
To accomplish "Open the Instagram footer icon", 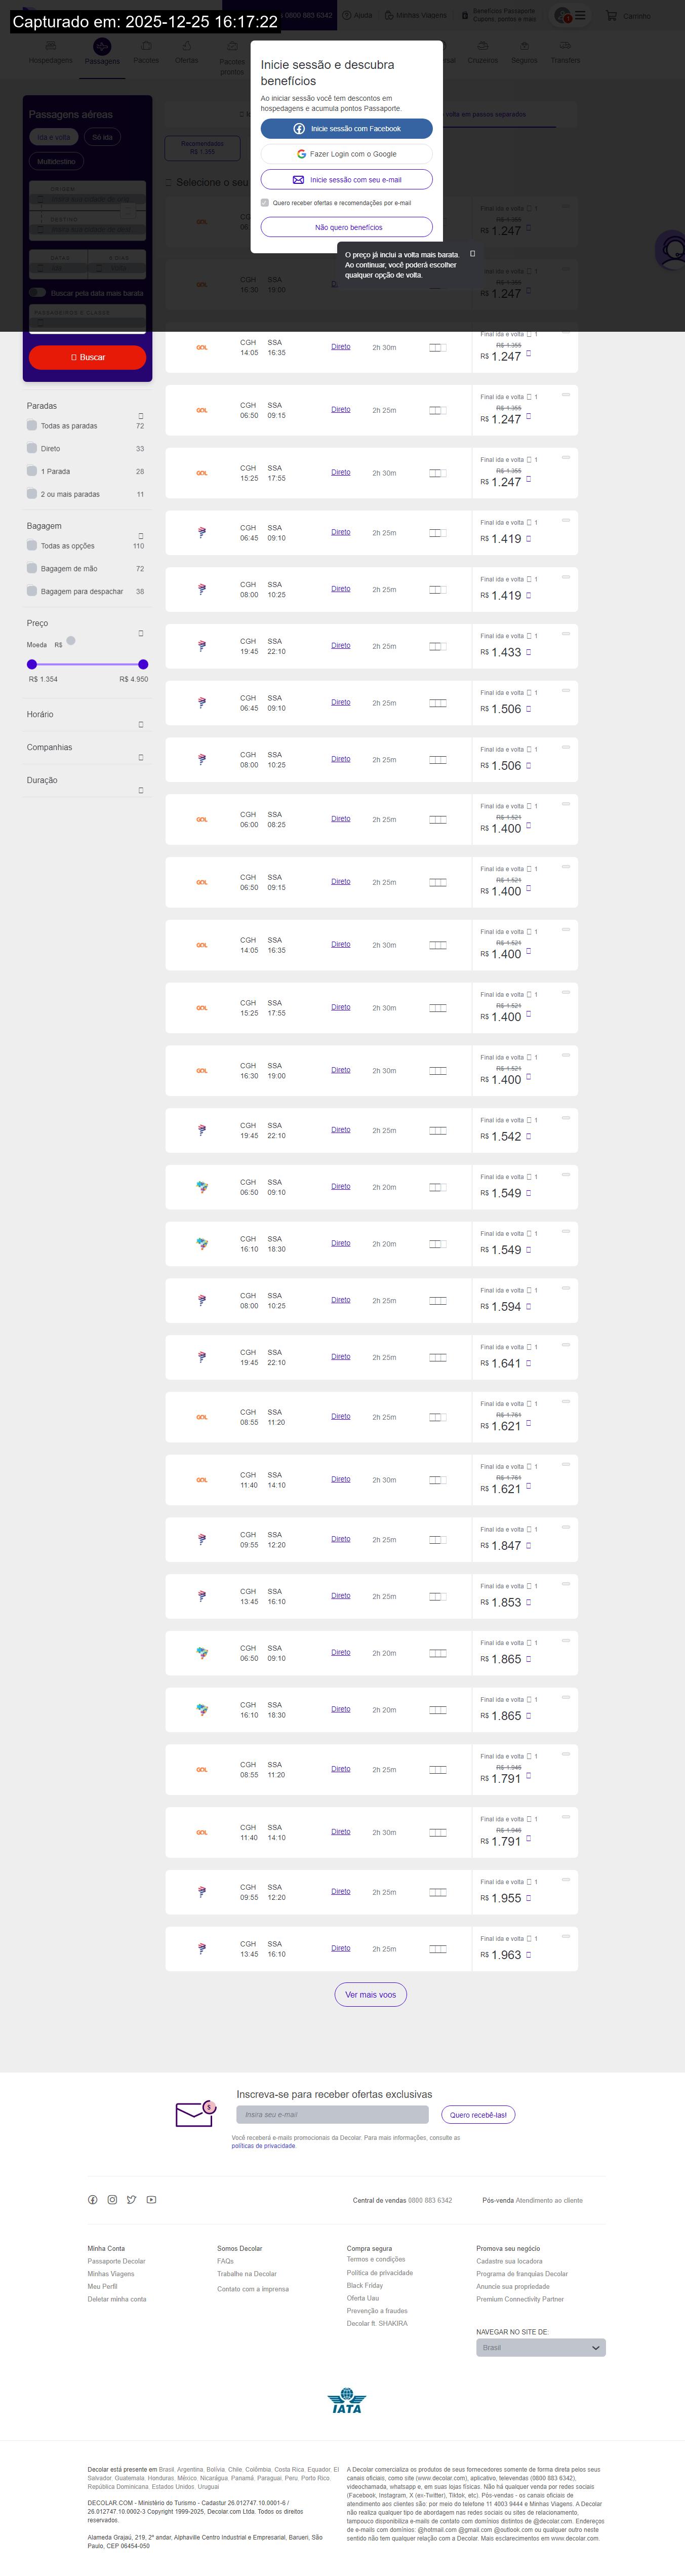I will point(112,2200).
